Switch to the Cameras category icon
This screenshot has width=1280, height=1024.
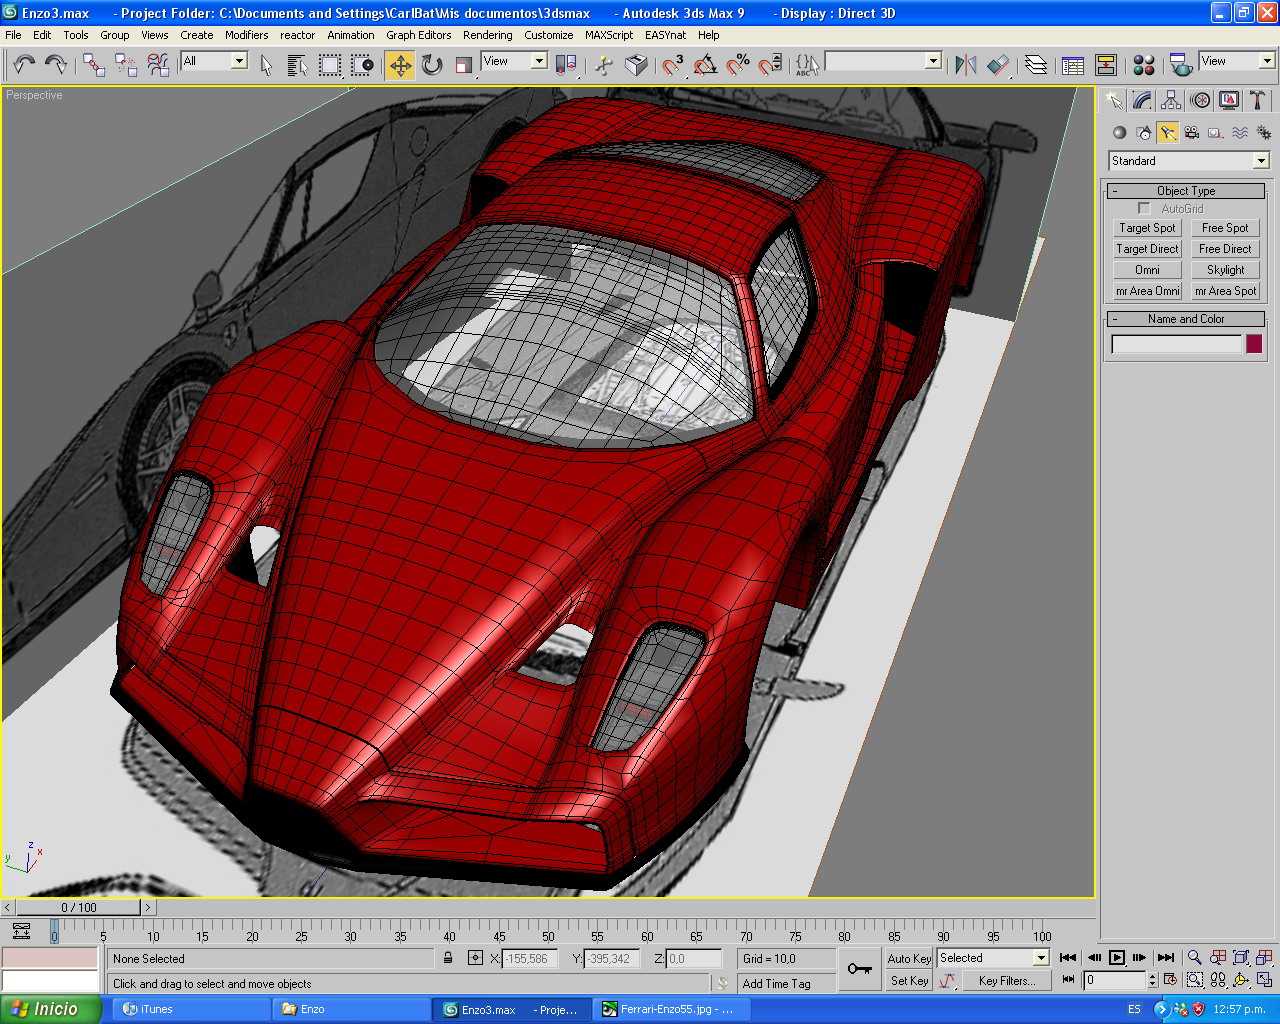[x=1191, y=133]
